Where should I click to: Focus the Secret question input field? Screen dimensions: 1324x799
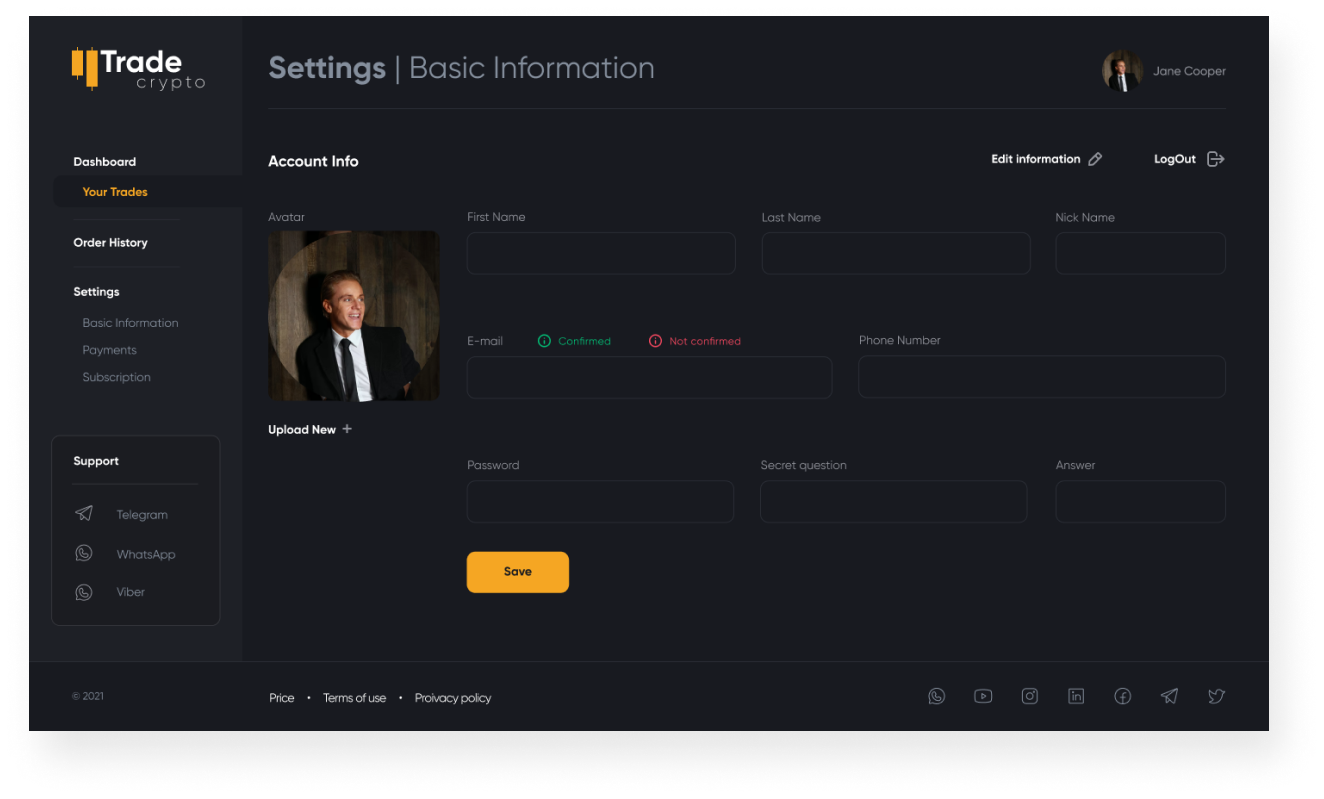click(893, 502)
